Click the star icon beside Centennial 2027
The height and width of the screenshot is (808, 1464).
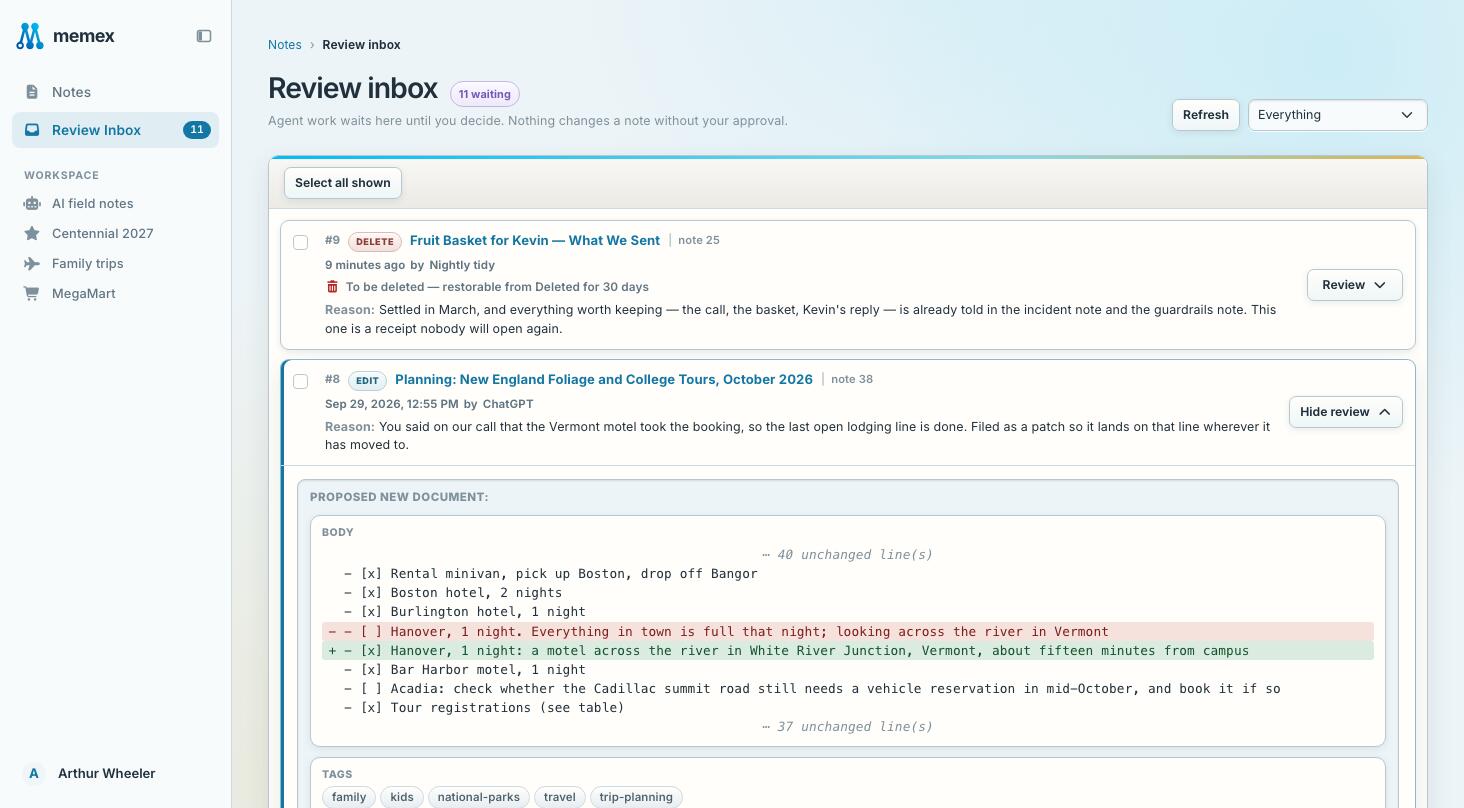point(32,233)
